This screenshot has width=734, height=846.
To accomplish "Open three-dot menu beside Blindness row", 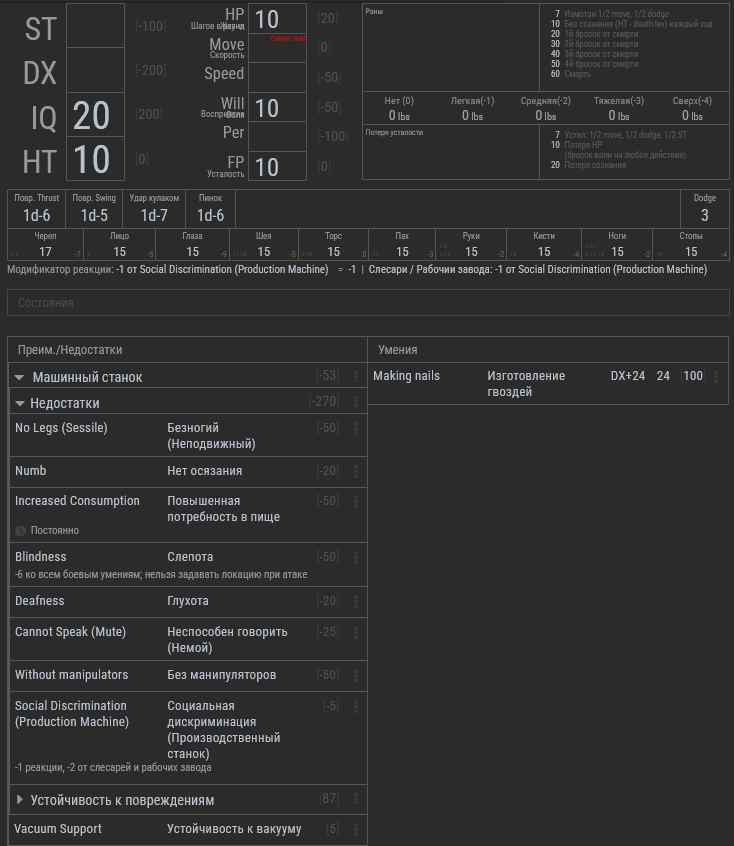I will coord(356,557).
